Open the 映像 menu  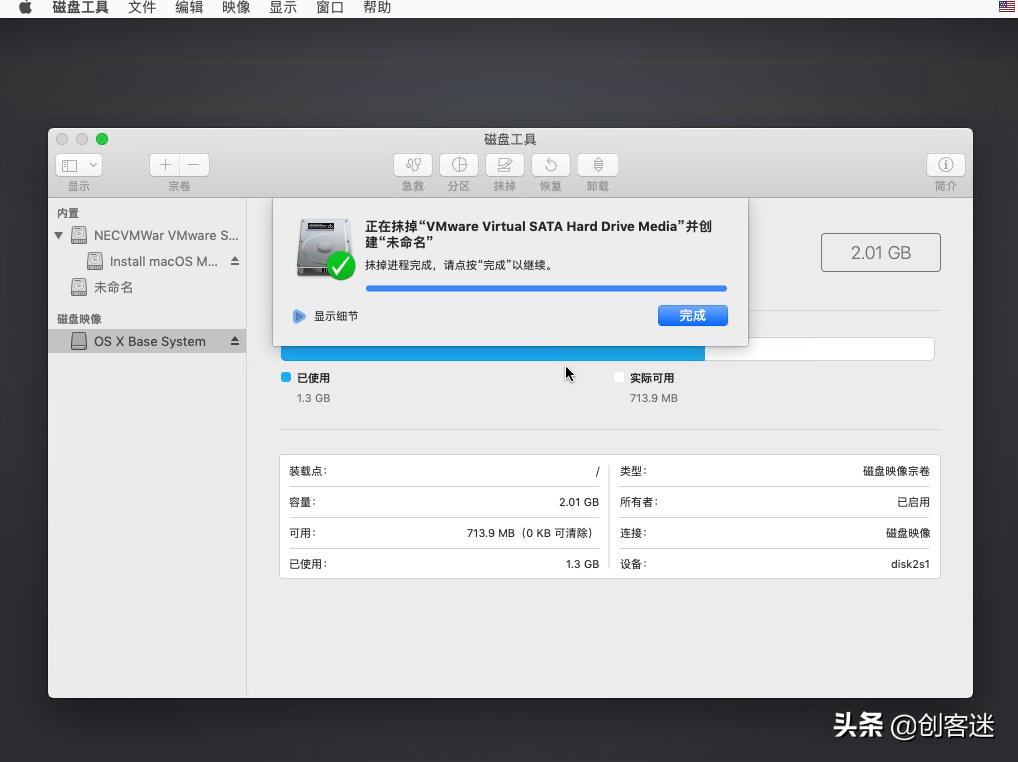(236, 7)
